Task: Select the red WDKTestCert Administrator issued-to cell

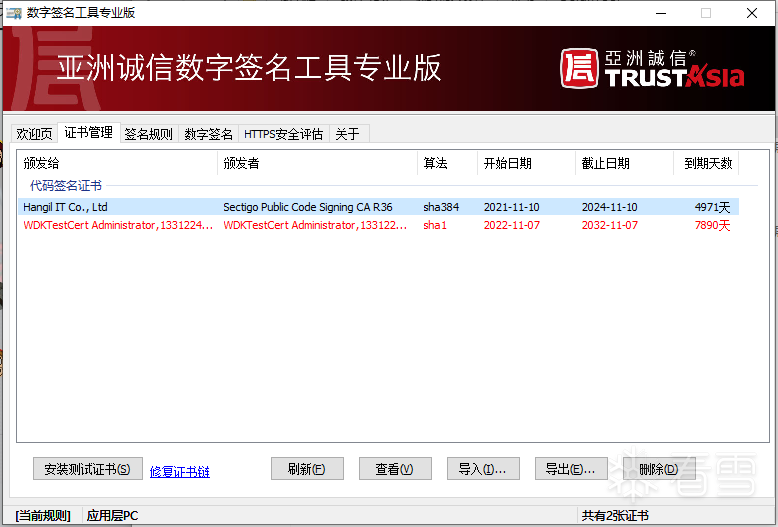Action: pyautogui.click(x=118, y=225)
